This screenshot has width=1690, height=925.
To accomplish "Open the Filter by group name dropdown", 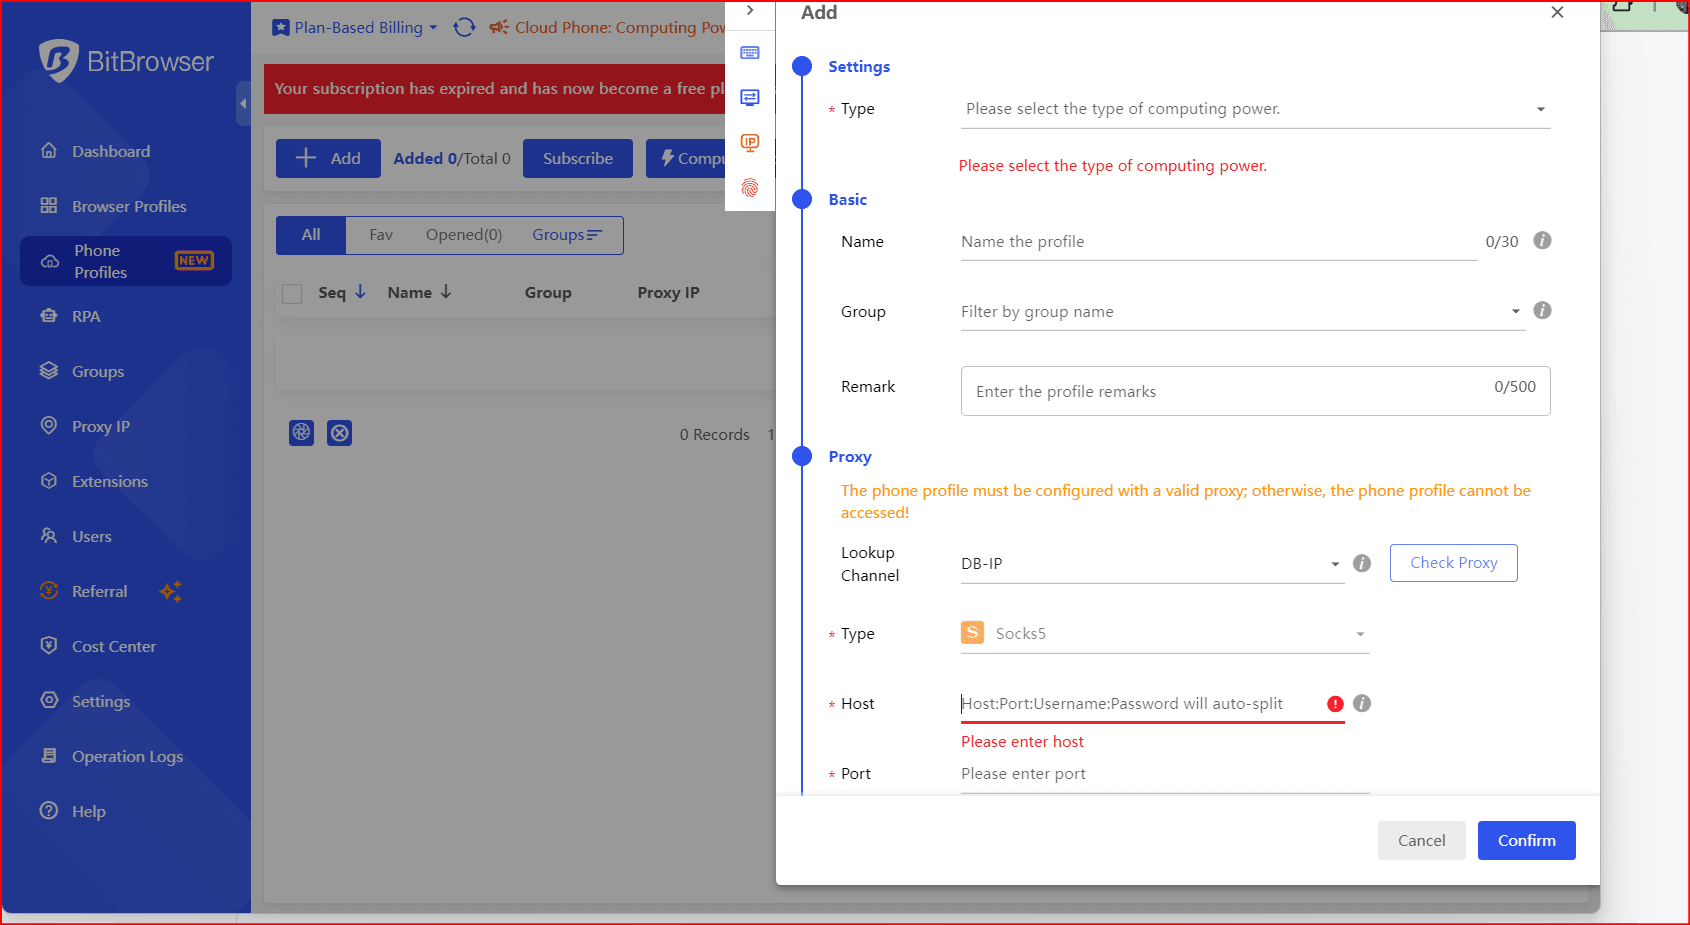I will tap(1243, 312).
